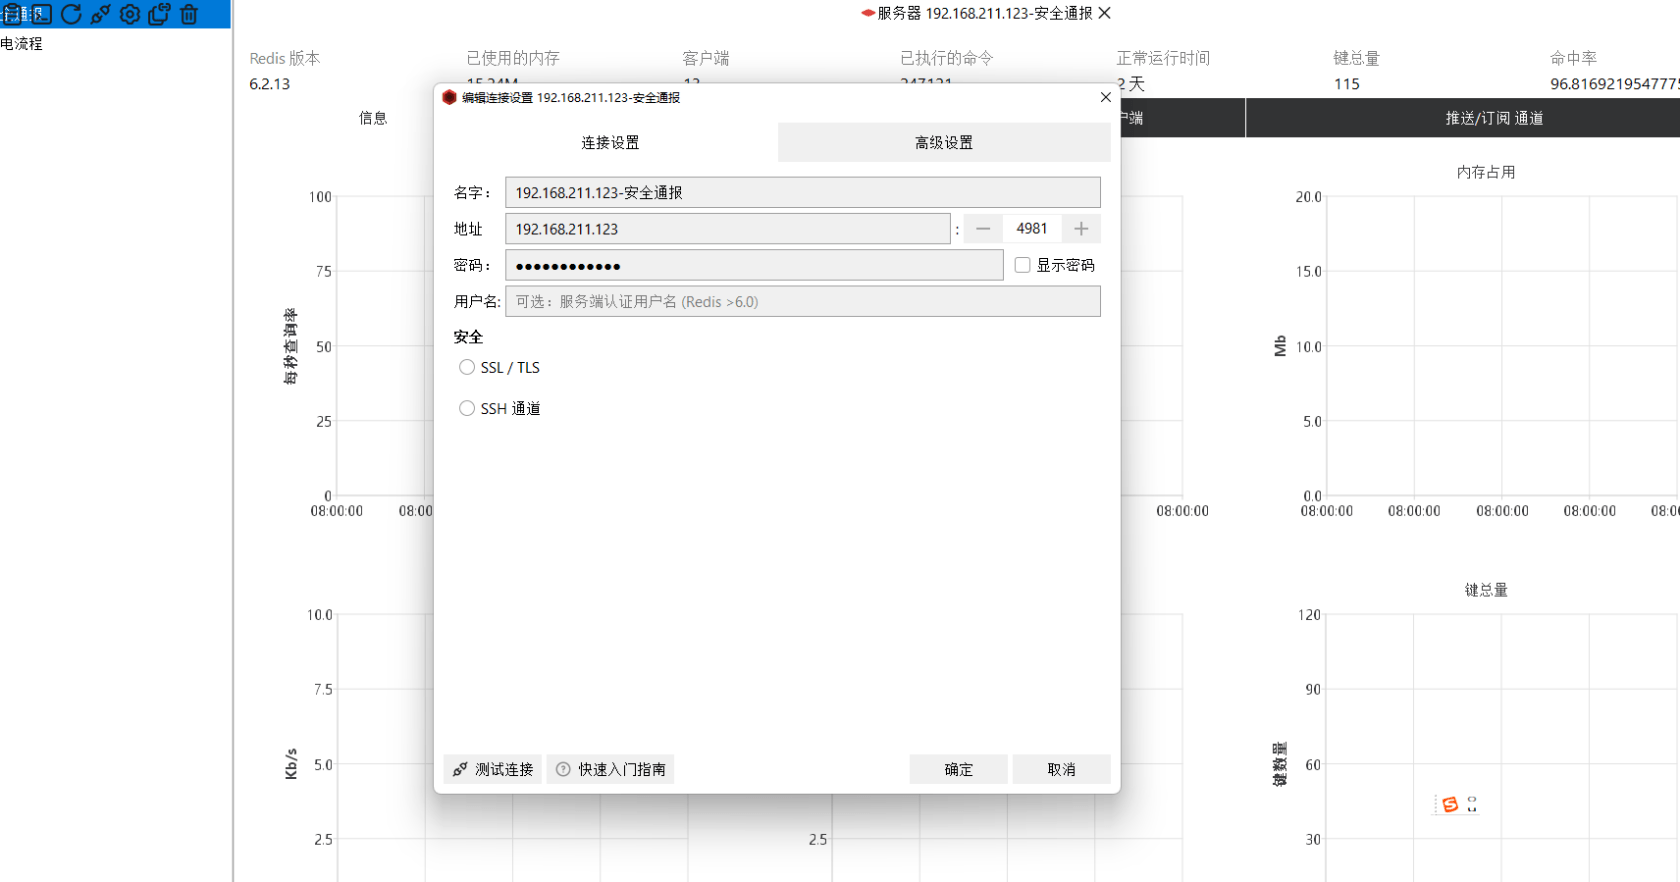The width and height of the screenshot is (1680, 882).
Task: Enable the 显示密码 checkbox
Action: coord(1022,265)
